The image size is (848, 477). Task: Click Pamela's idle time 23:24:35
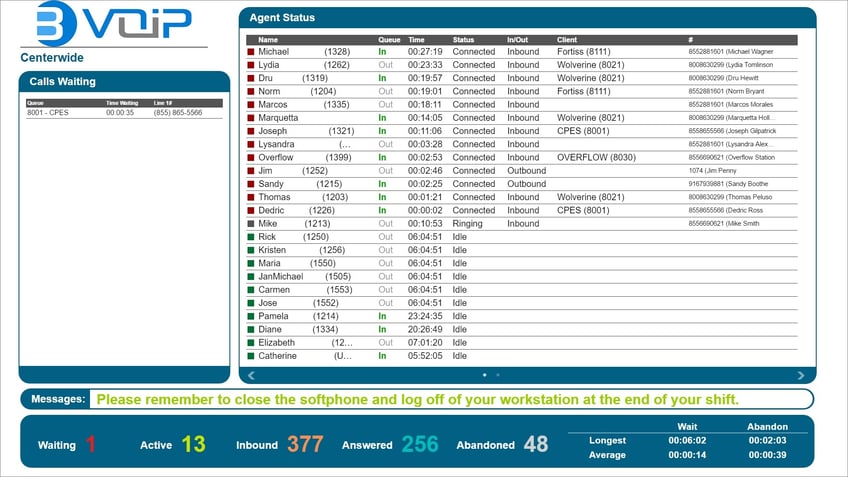tap(425, 316)
